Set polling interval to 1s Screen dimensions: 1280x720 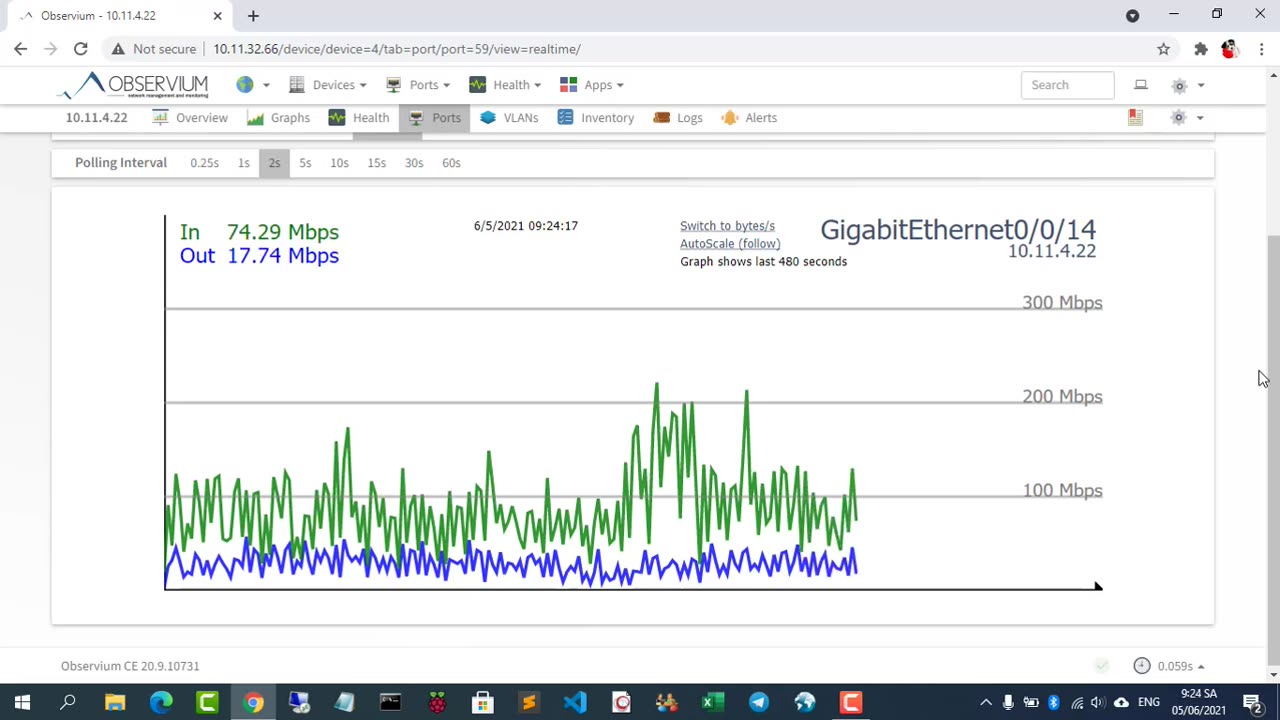(x=243, y=163)
